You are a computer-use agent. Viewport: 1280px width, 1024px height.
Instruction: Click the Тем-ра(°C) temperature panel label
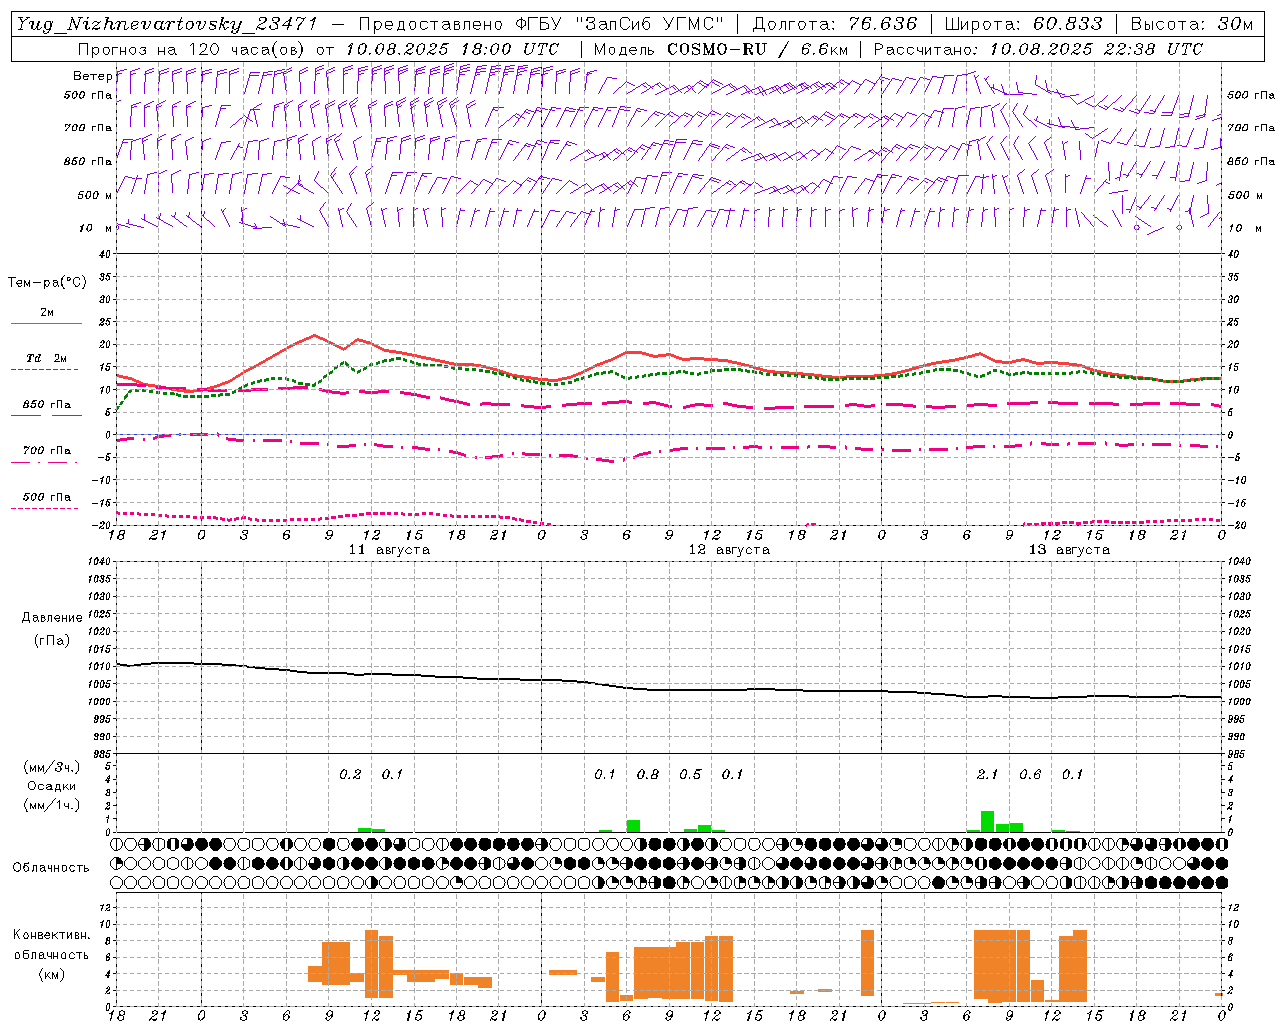tap(47, 283)
